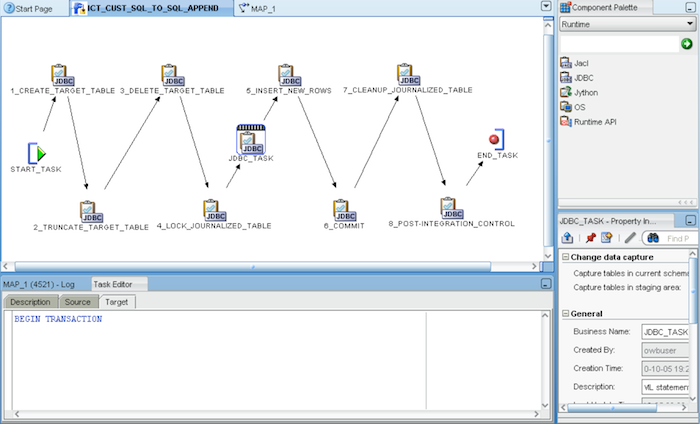Click the canvas horizontal scroll right arrow
Image resolution: width=700 pixels, height=424 pixels.
click(x=534, y=266)
